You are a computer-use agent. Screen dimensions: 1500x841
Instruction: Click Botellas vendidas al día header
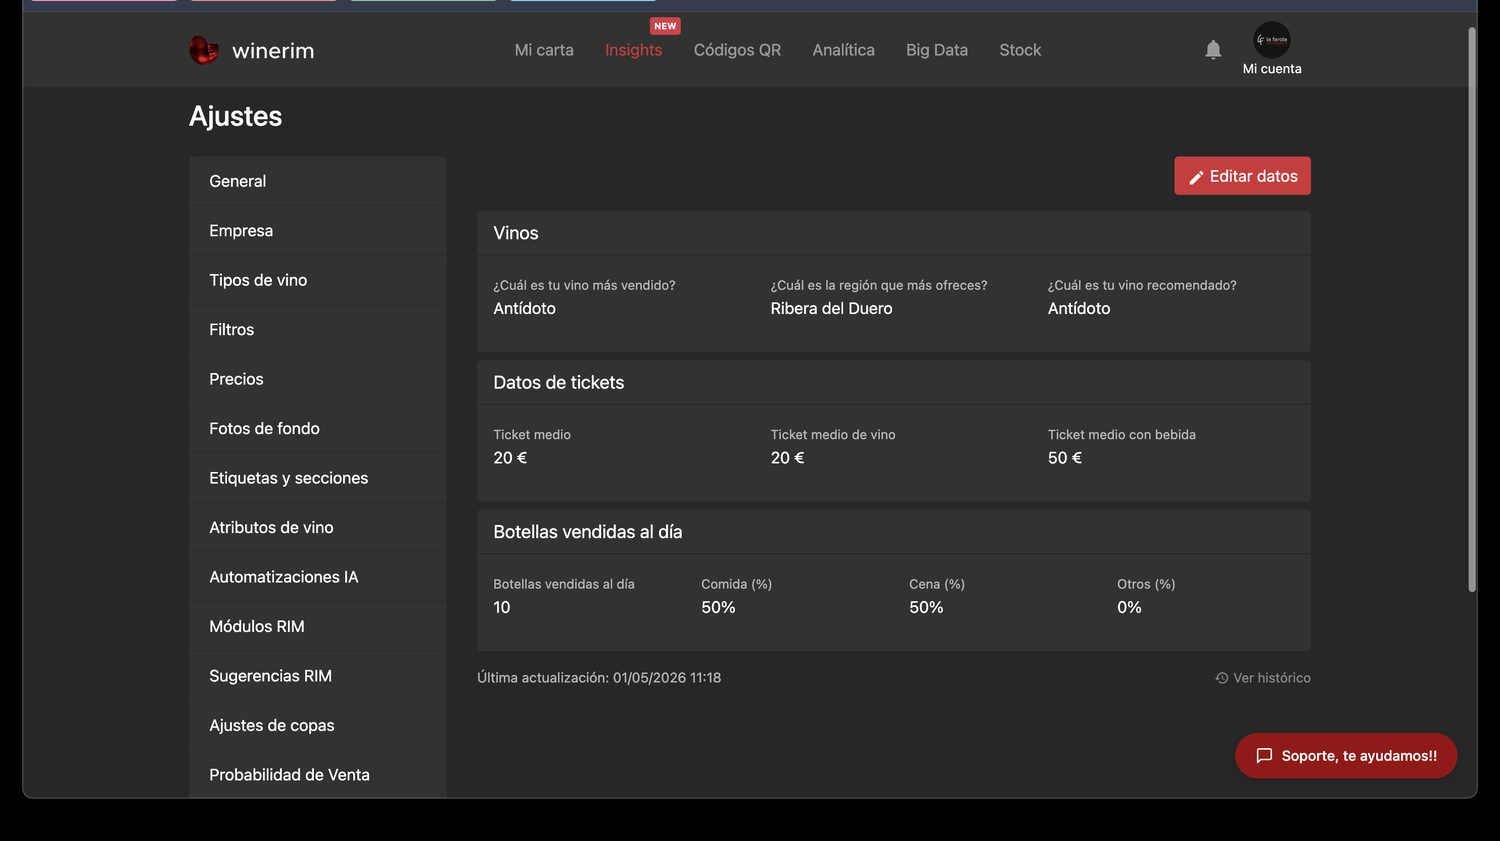[x=587, y=532]
